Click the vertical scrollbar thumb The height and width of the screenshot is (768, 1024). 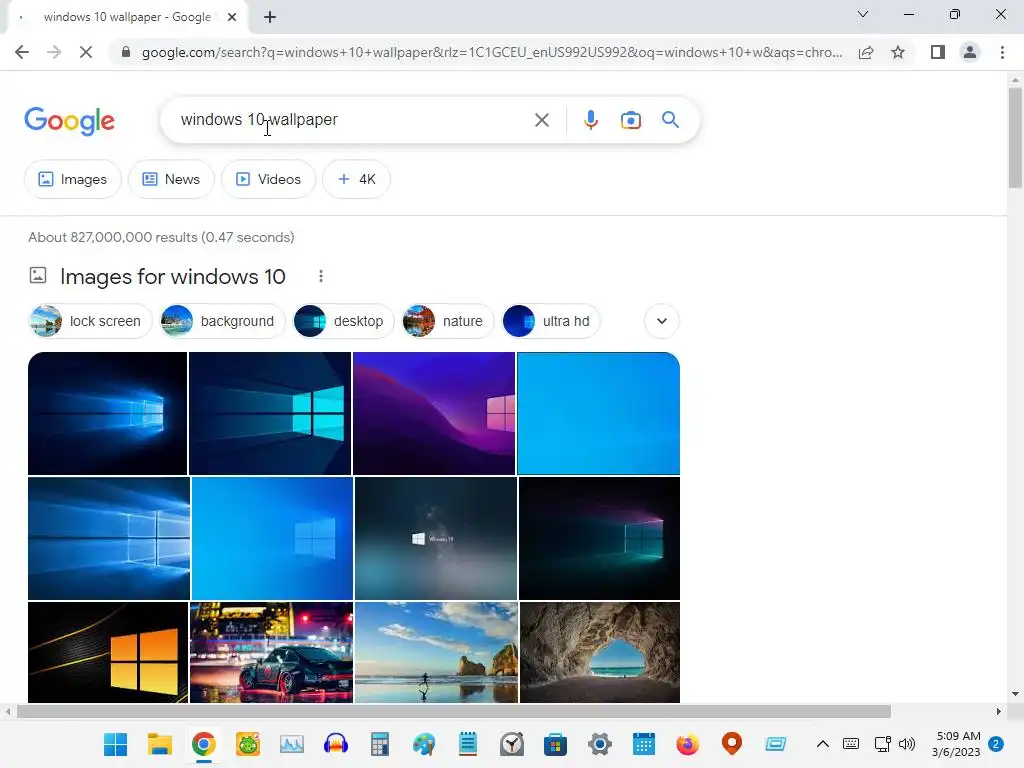pos(1015,137)
